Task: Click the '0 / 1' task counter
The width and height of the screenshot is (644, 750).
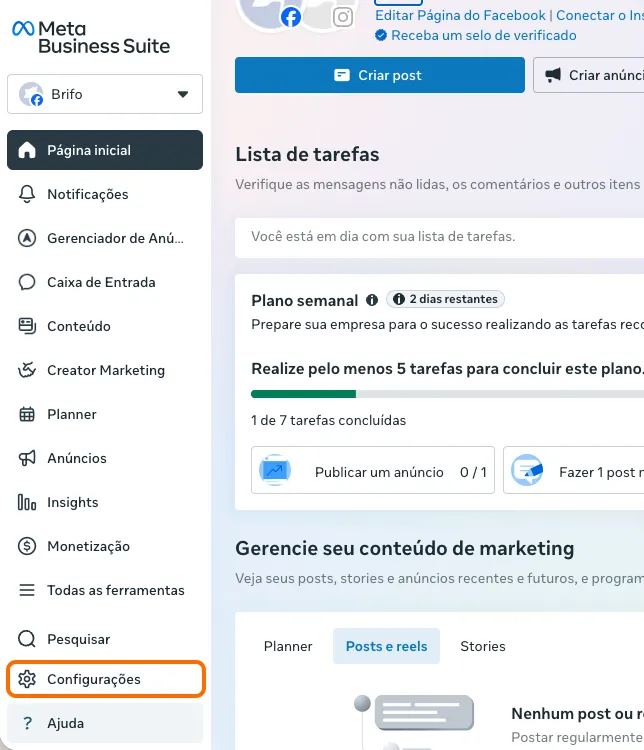Action: point(473,472)
